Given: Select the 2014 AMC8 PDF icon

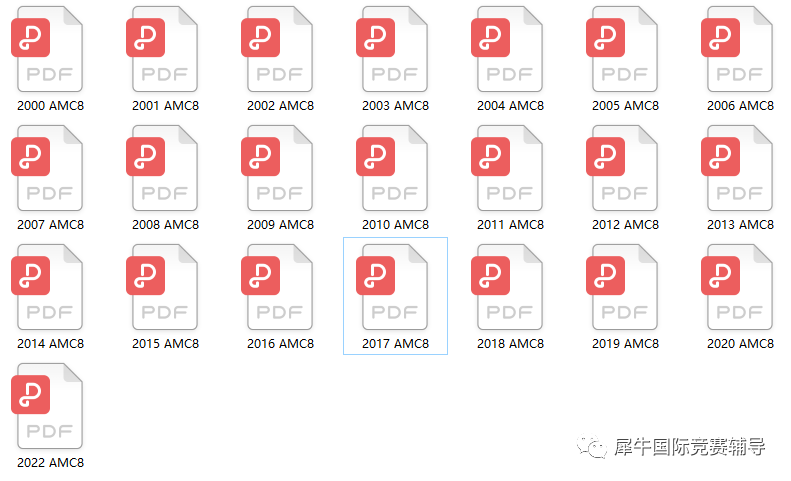Looking at the screenshot, I should [47, 287].
